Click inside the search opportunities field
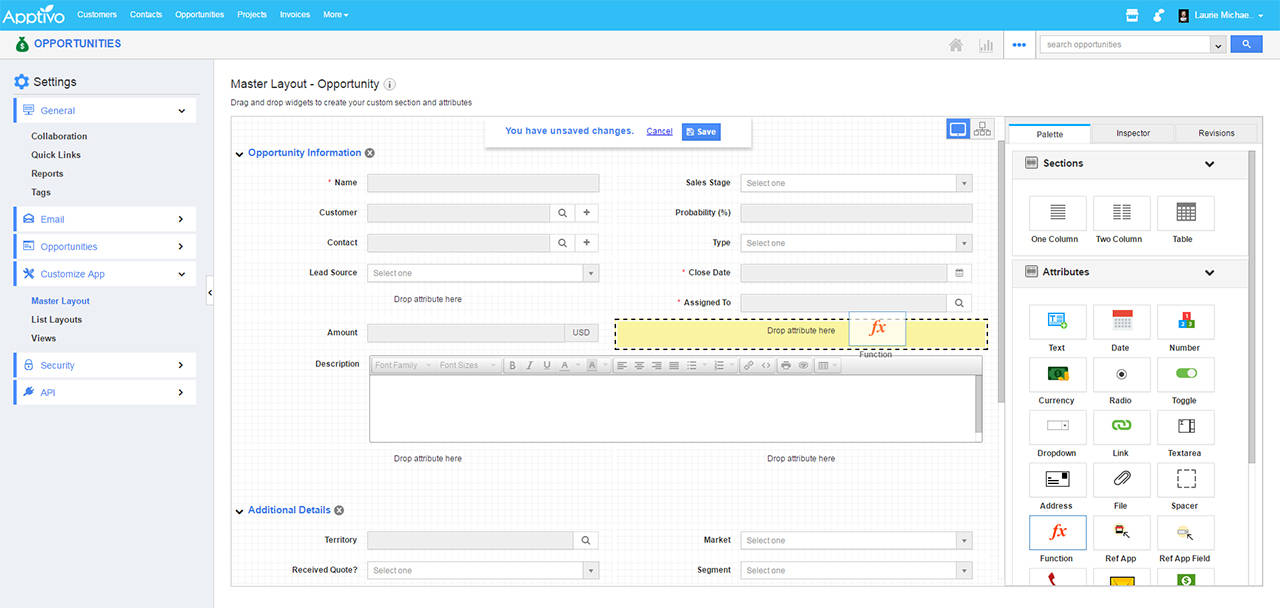The image size is (1280, 608). point(1125,44)
